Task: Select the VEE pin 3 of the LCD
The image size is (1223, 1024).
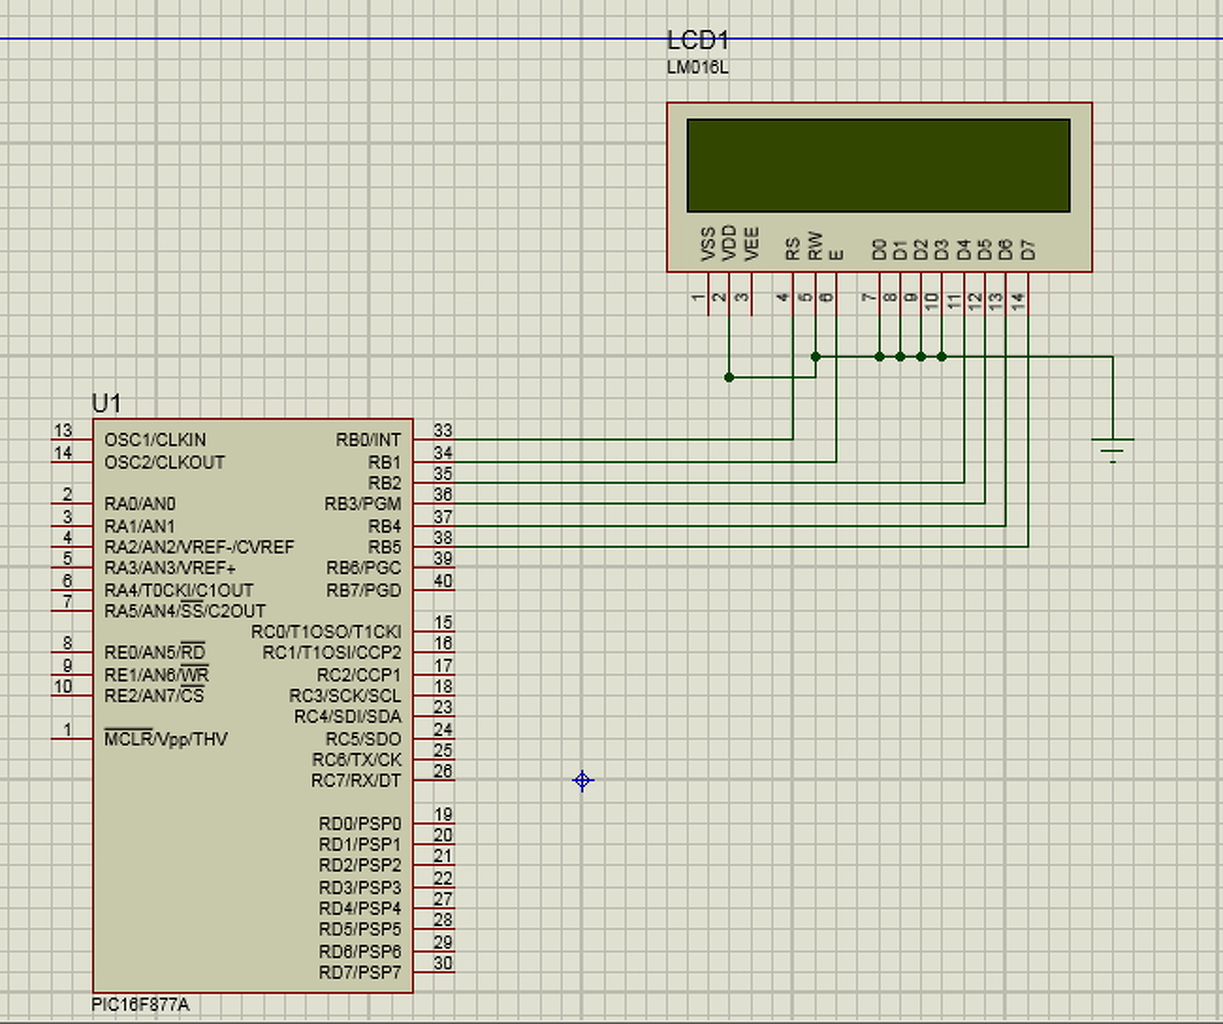Action: [750, 296]
